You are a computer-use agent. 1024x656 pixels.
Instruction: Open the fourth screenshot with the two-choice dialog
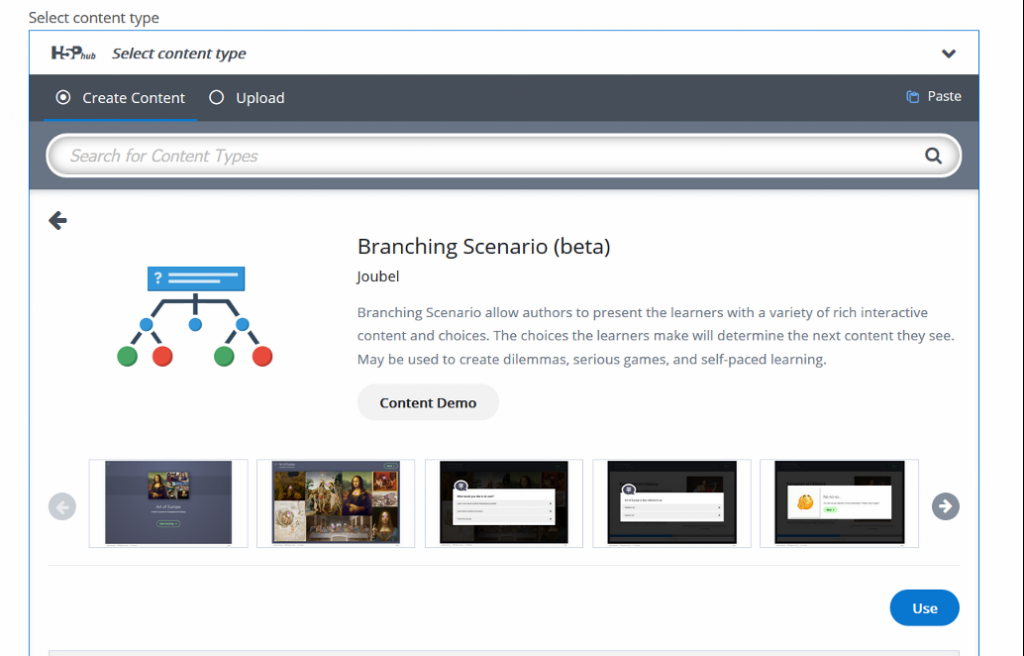pos(672,503)
